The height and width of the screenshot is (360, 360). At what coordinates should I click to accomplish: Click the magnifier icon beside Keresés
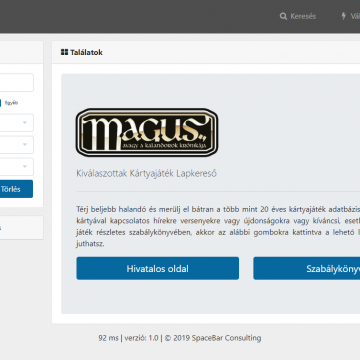click(283, 16)
